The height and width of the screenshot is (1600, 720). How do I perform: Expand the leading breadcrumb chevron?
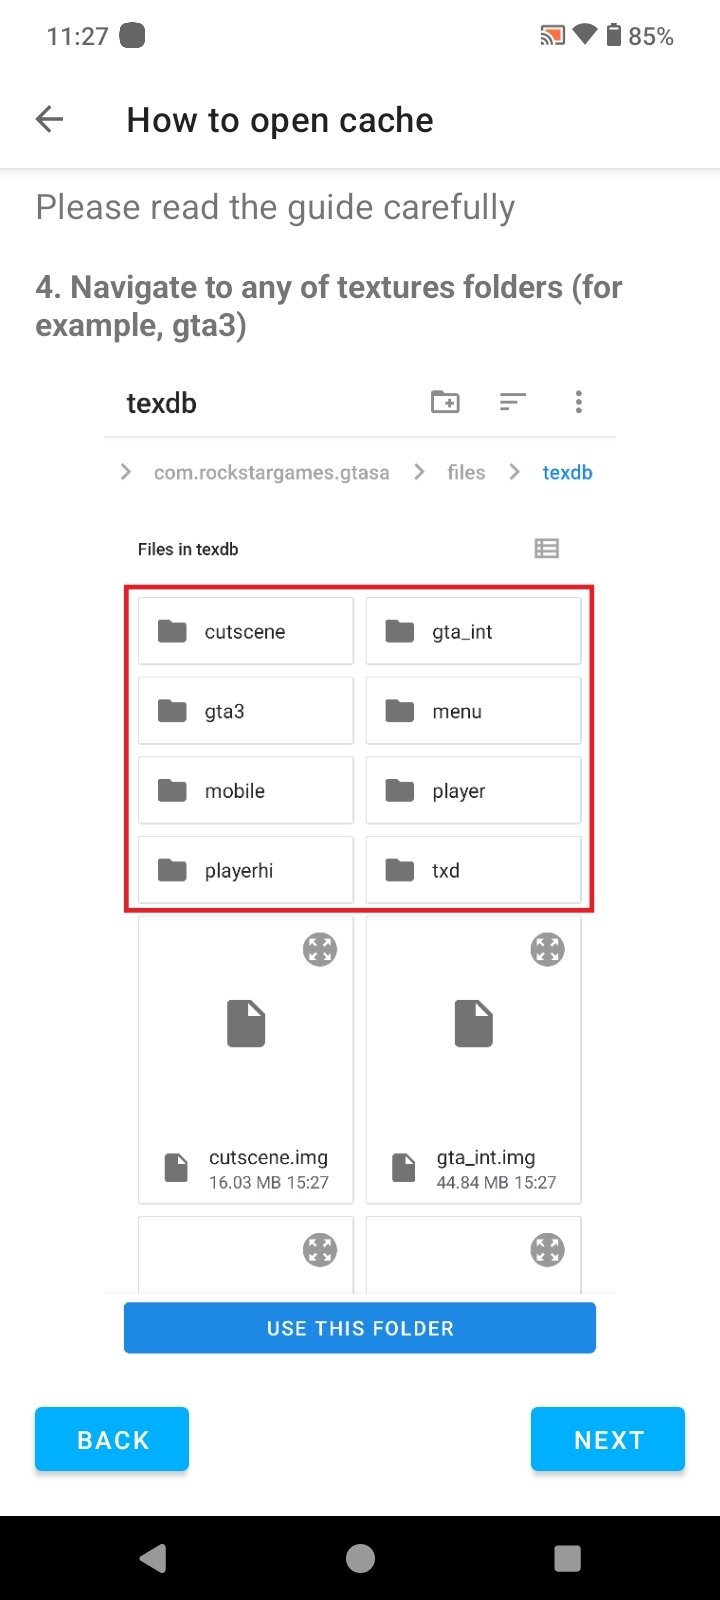[124, 472]
